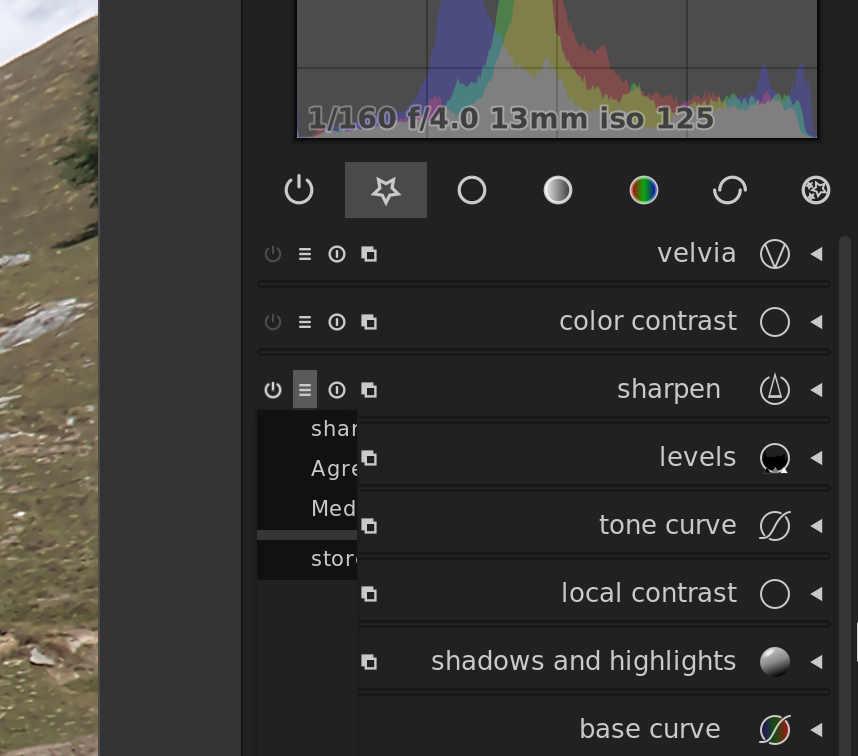This screenshot has height=756, width=858.
Task: Open the basic group circle tab
Action: (472, 190)
